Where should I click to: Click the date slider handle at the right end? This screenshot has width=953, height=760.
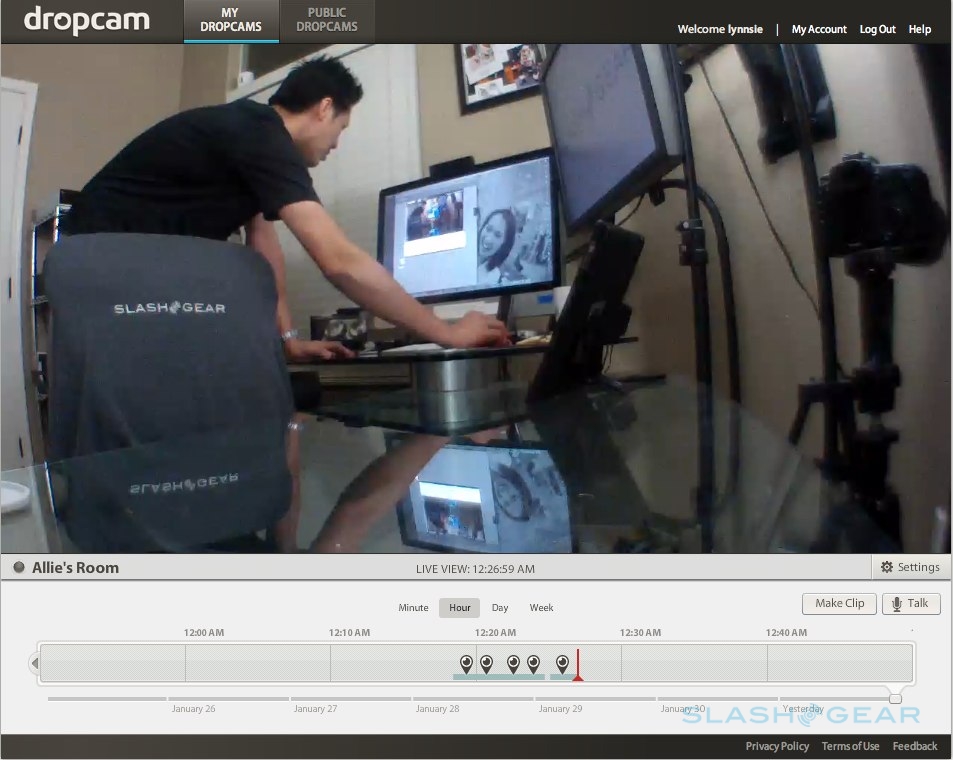click(895, 699)
